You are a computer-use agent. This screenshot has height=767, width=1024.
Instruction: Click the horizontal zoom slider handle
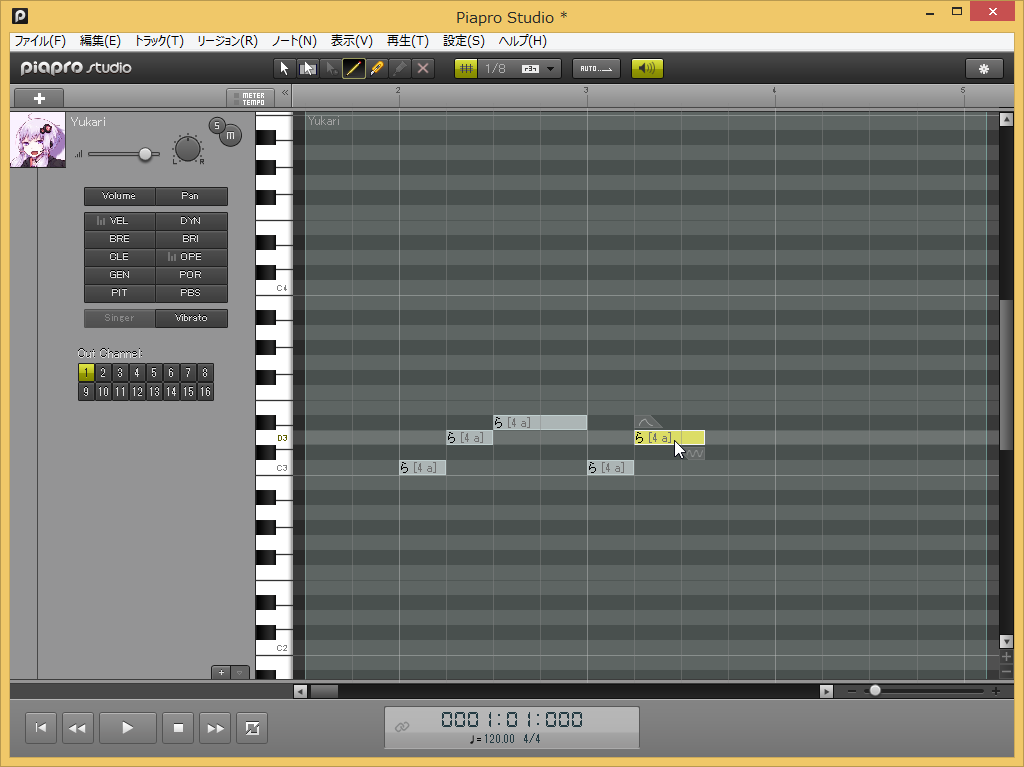pos(875,691)
